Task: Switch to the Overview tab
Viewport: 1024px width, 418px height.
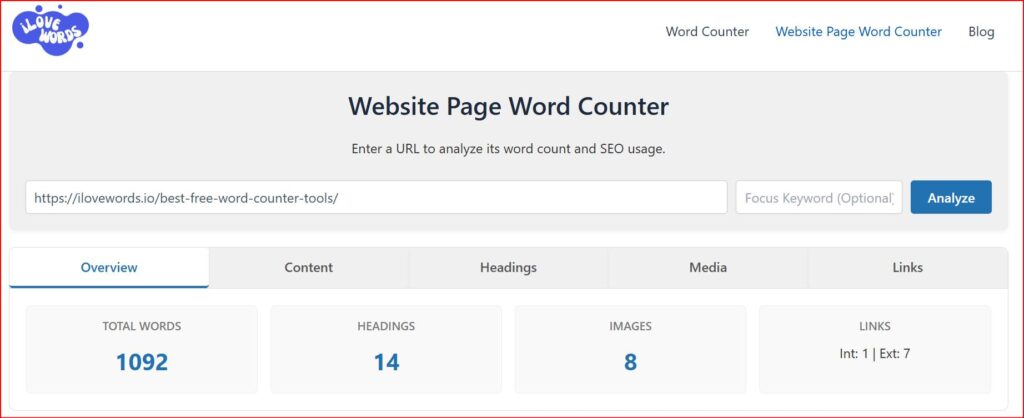Action: click(x=109, y=268)
